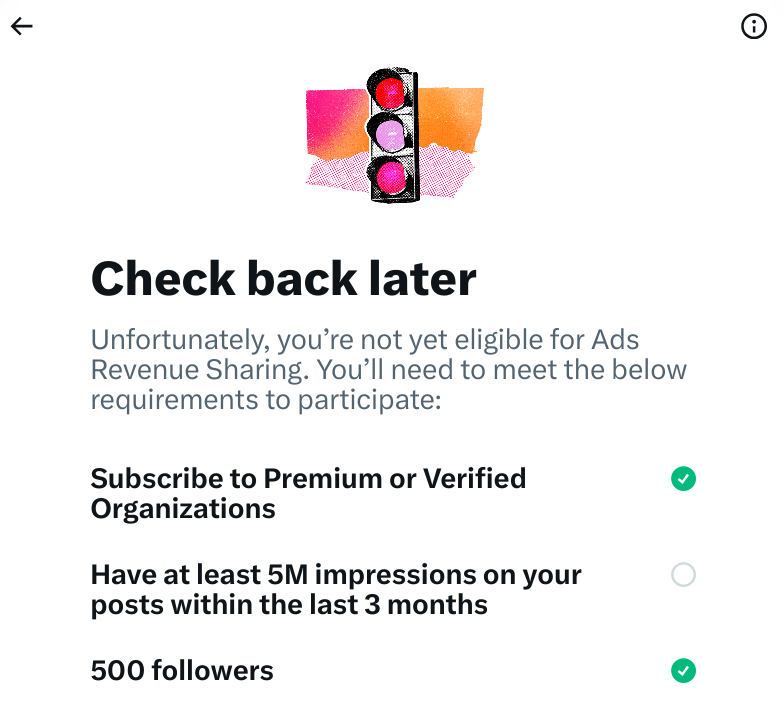Screen dimensions: 784x718
Task: Click the green check beside Subscribe to Premium
Action: (x=683, y=478)
